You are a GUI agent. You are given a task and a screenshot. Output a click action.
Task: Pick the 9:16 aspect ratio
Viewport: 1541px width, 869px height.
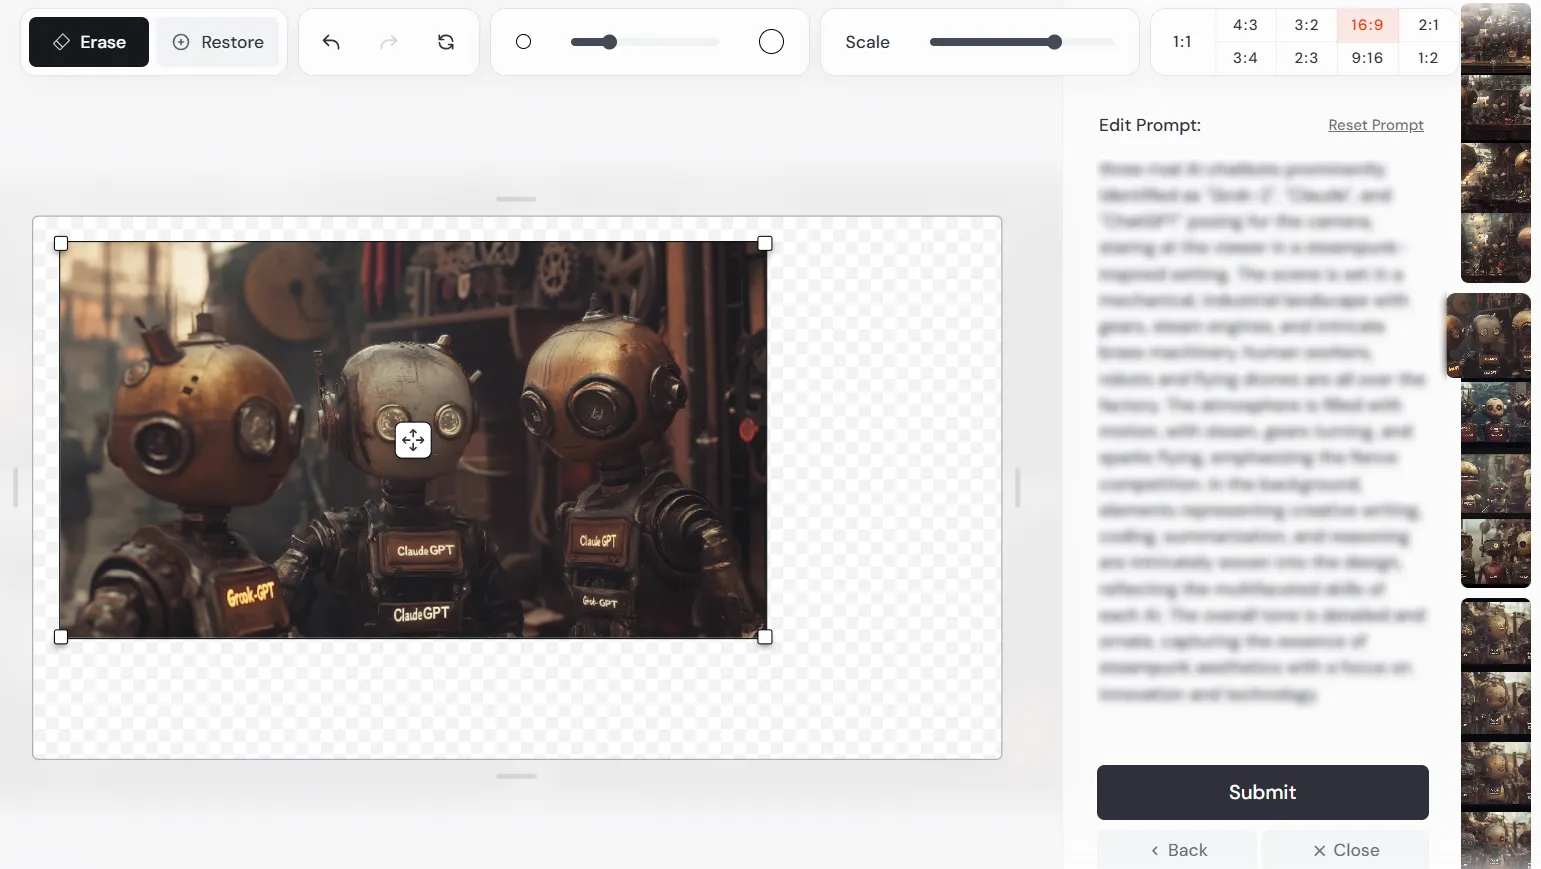[1367, 58]
